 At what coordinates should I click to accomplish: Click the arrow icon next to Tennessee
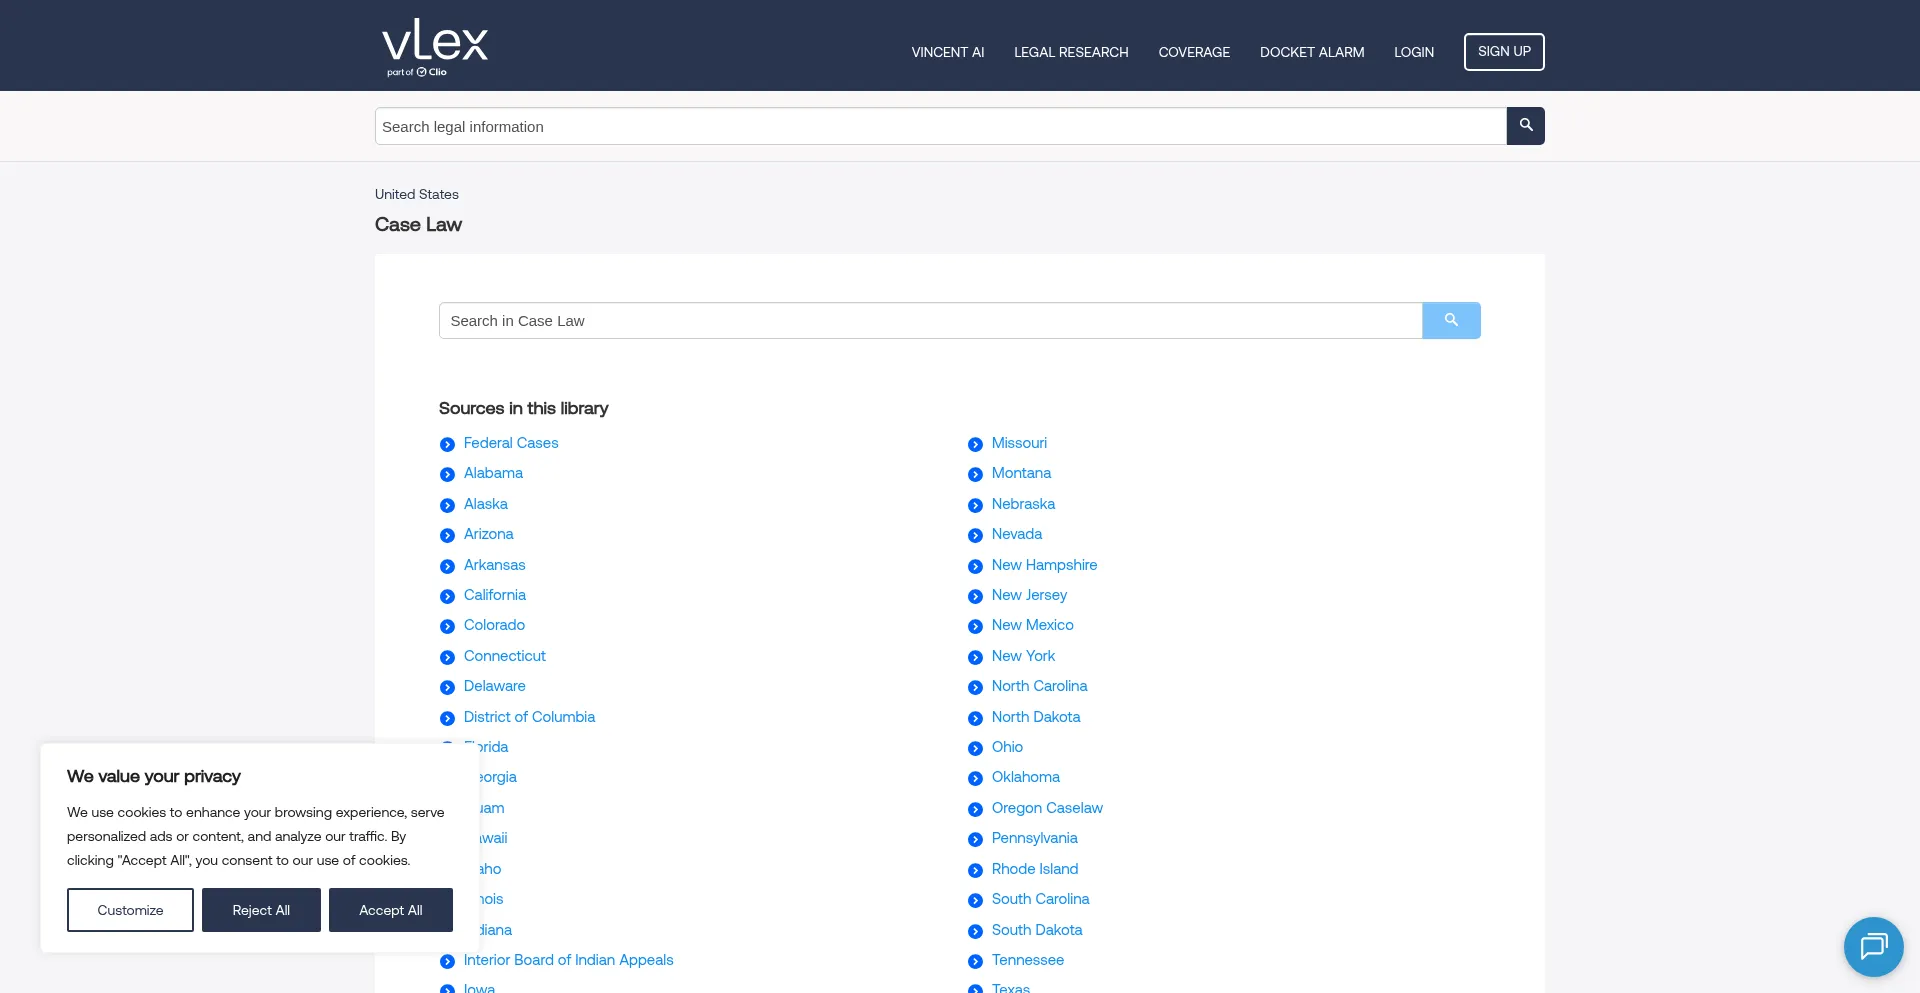[x=975, y=961]
